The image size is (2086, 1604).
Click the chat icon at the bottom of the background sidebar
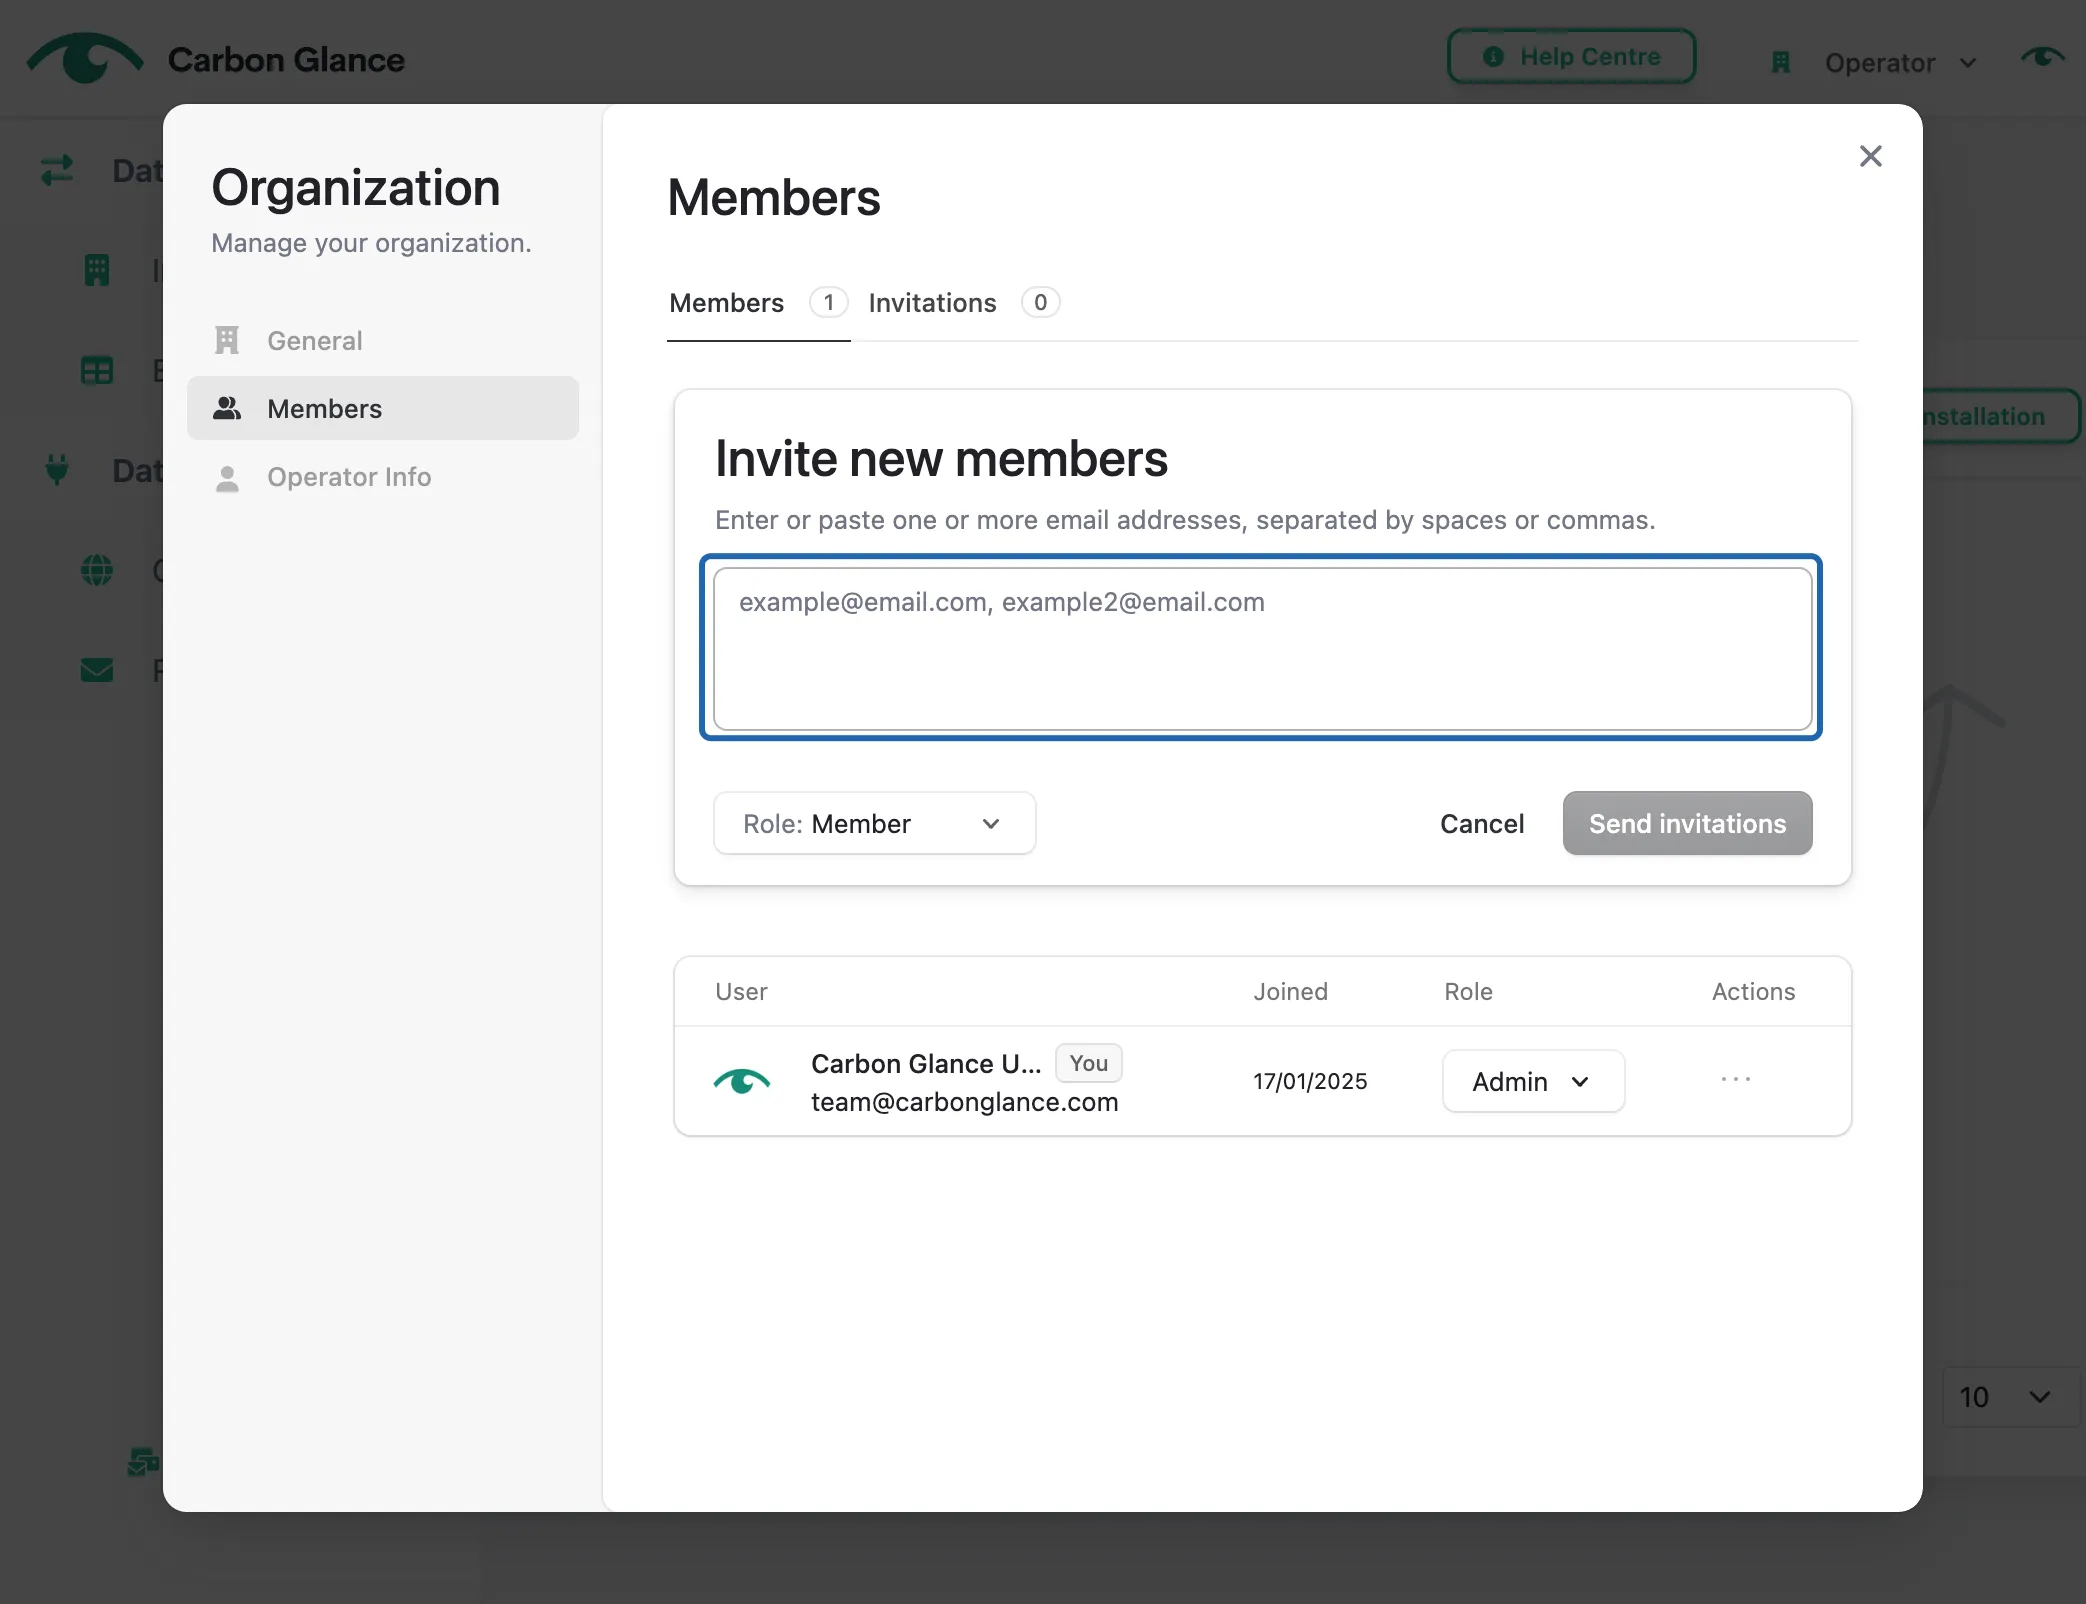143,1462
